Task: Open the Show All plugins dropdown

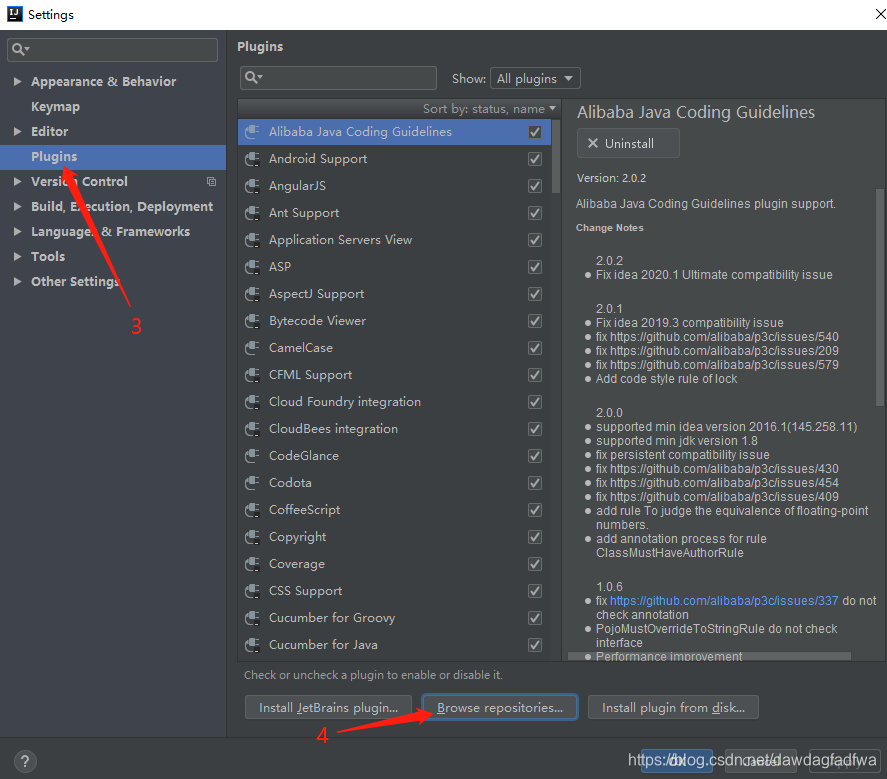Action: click(535, 79)
